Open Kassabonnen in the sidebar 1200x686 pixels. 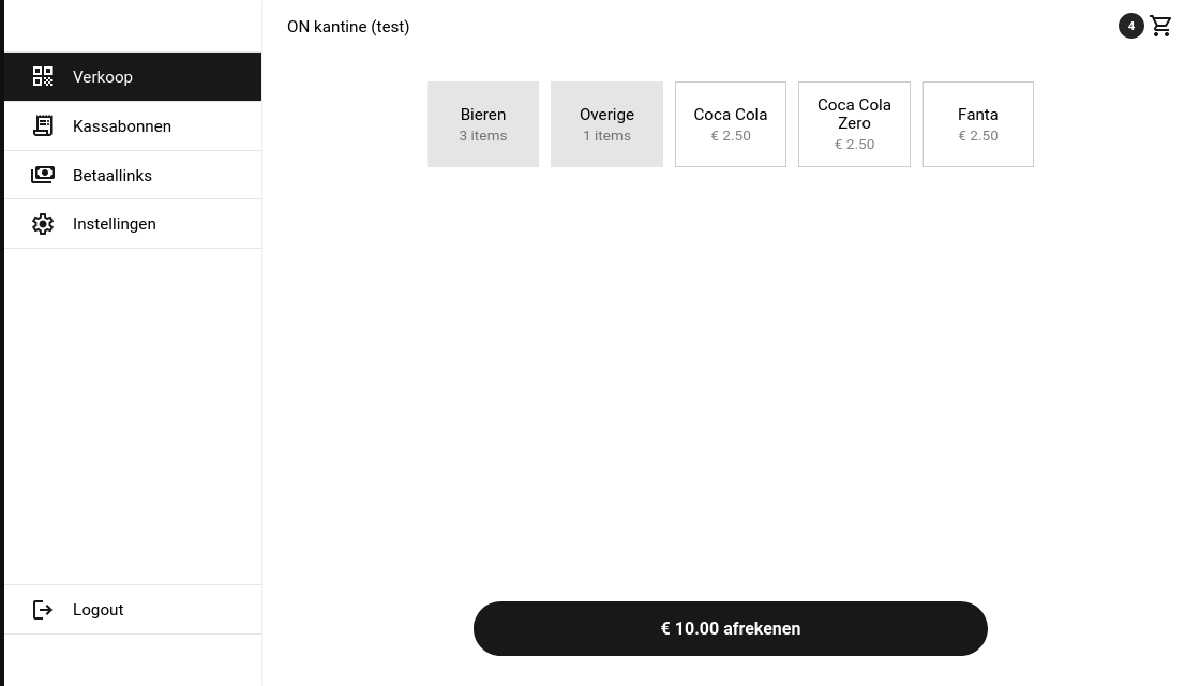click(122, 126)
